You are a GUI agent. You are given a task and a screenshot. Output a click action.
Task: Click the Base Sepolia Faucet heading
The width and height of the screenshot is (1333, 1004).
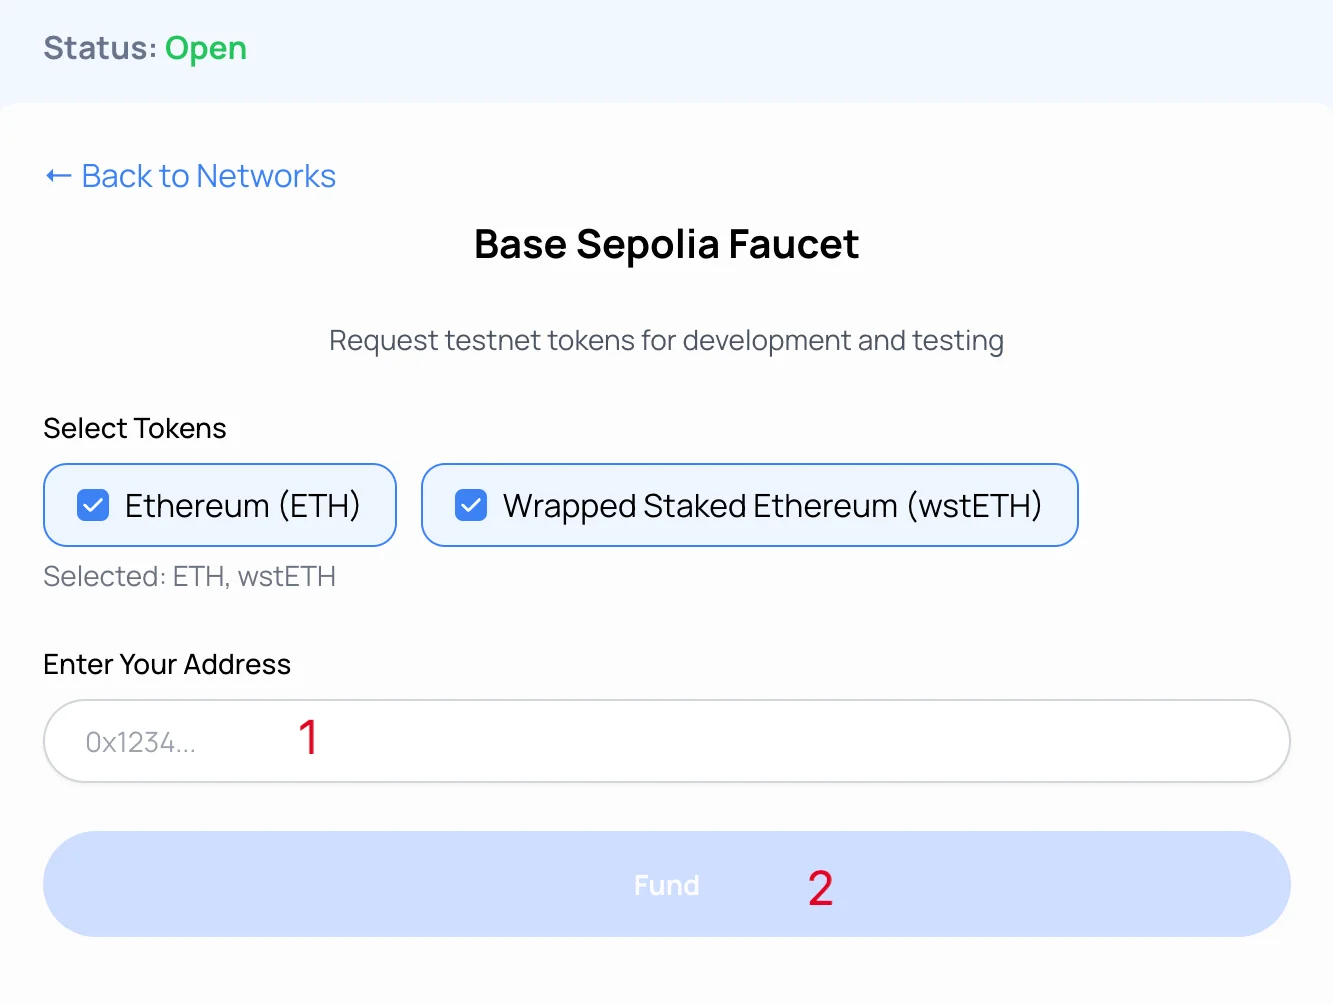click(x=667, y=244)
